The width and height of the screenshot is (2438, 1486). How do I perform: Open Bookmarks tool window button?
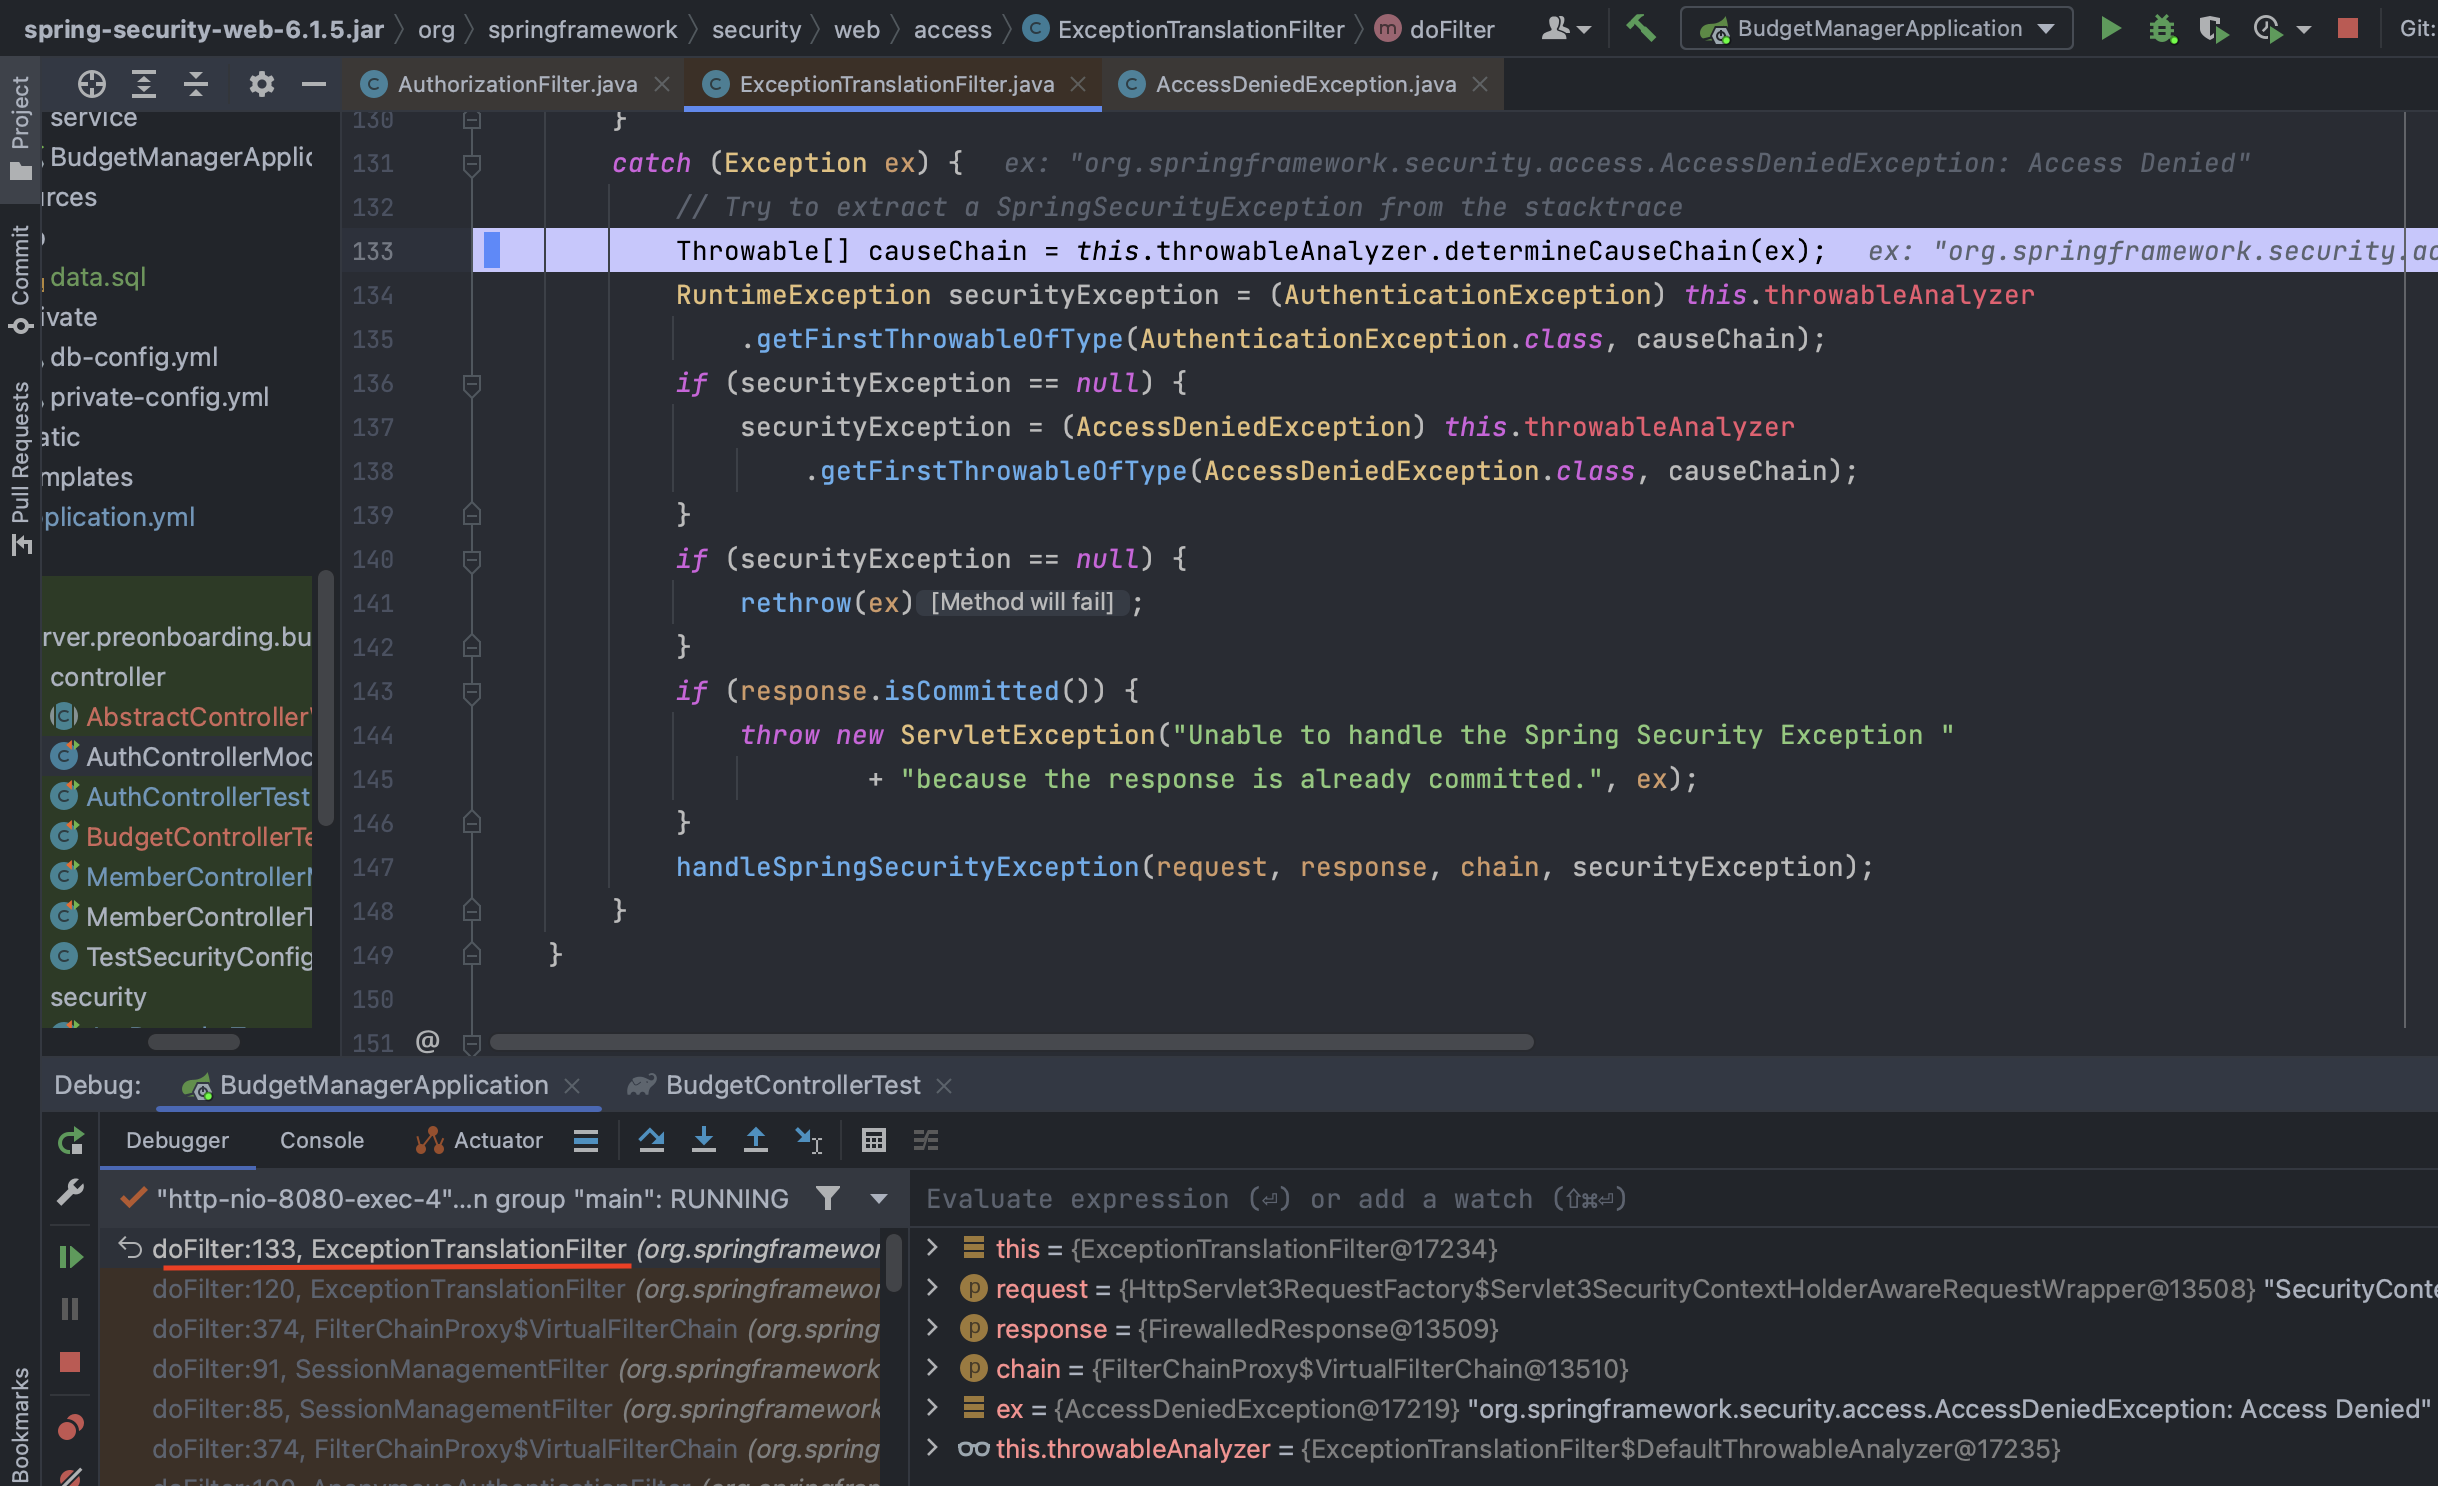(20, 1424)
